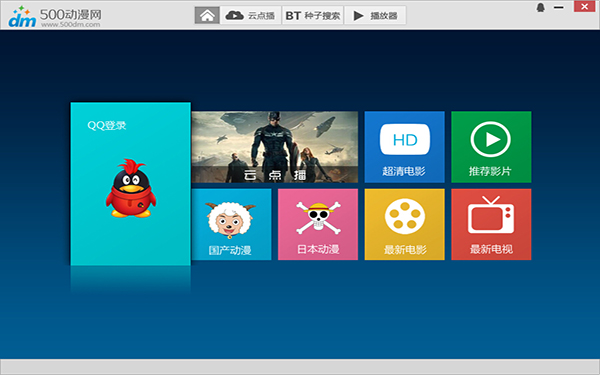Minimize the 500动漫网 window
Viewport: 600px width, 375px height.
tap(559, 7)
